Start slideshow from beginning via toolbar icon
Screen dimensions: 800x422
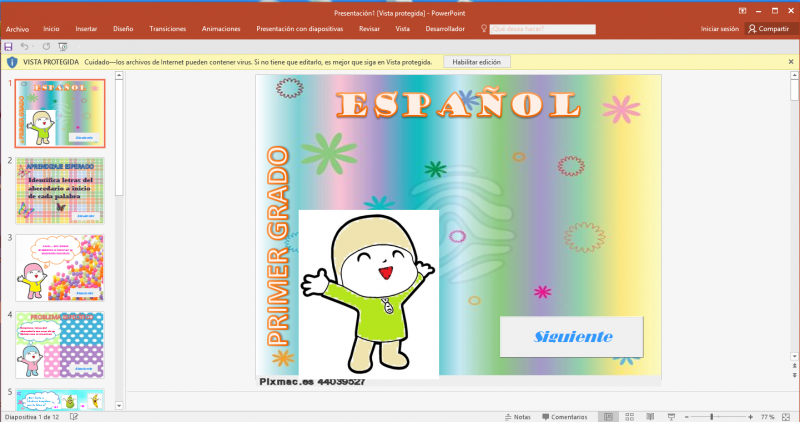pyautogui.click(x=63, y=46)
